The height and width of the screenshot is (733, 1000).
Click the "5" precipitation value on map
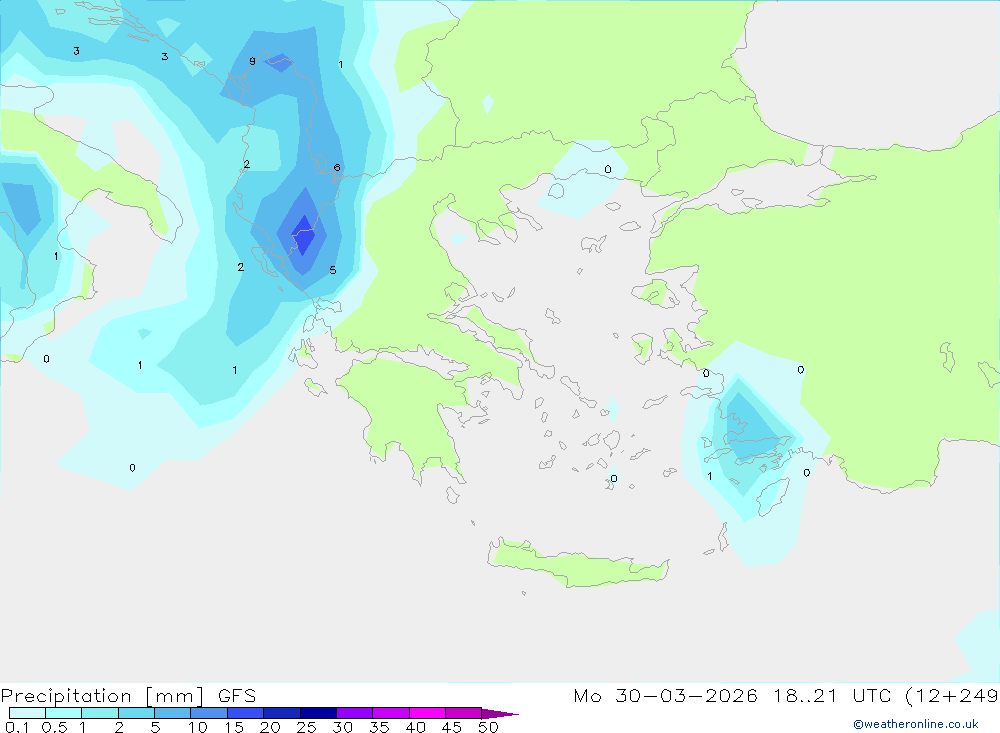pyautogui.click(x=332, y=270)
